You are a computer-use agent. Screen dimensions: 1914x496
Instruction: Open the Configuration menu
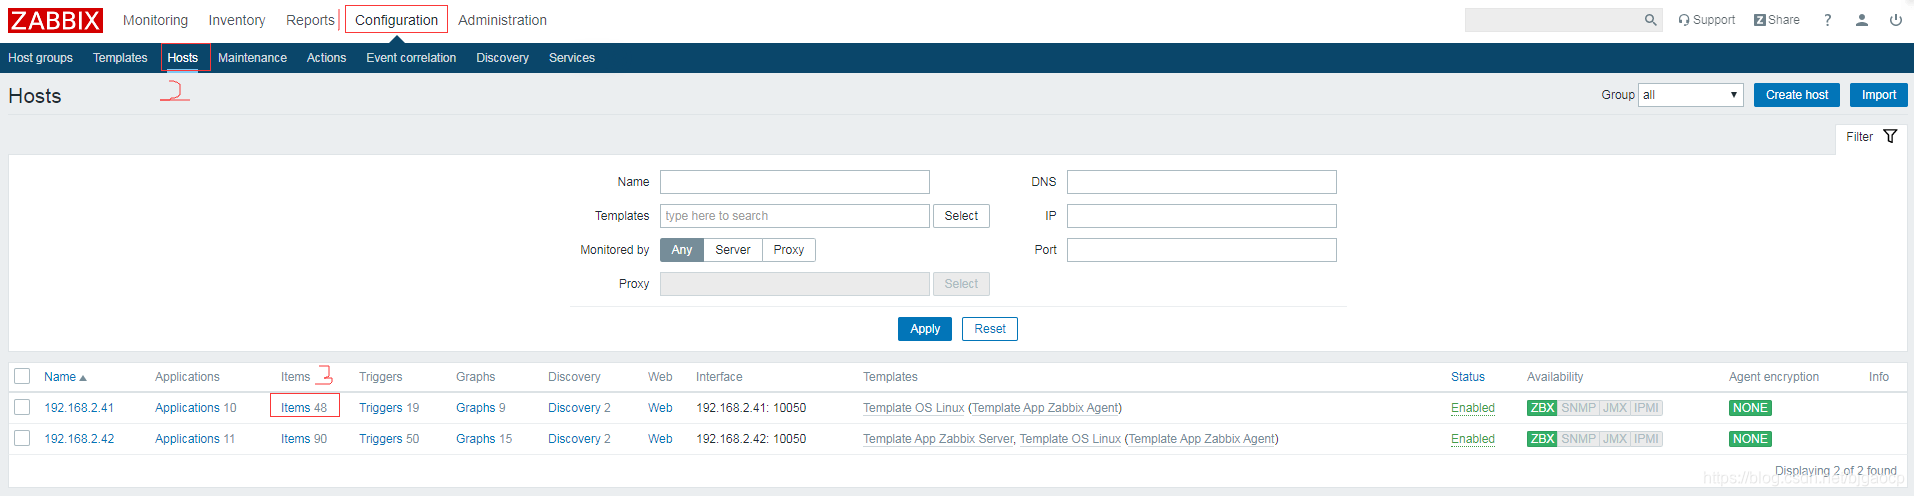(x=396, y=20)
